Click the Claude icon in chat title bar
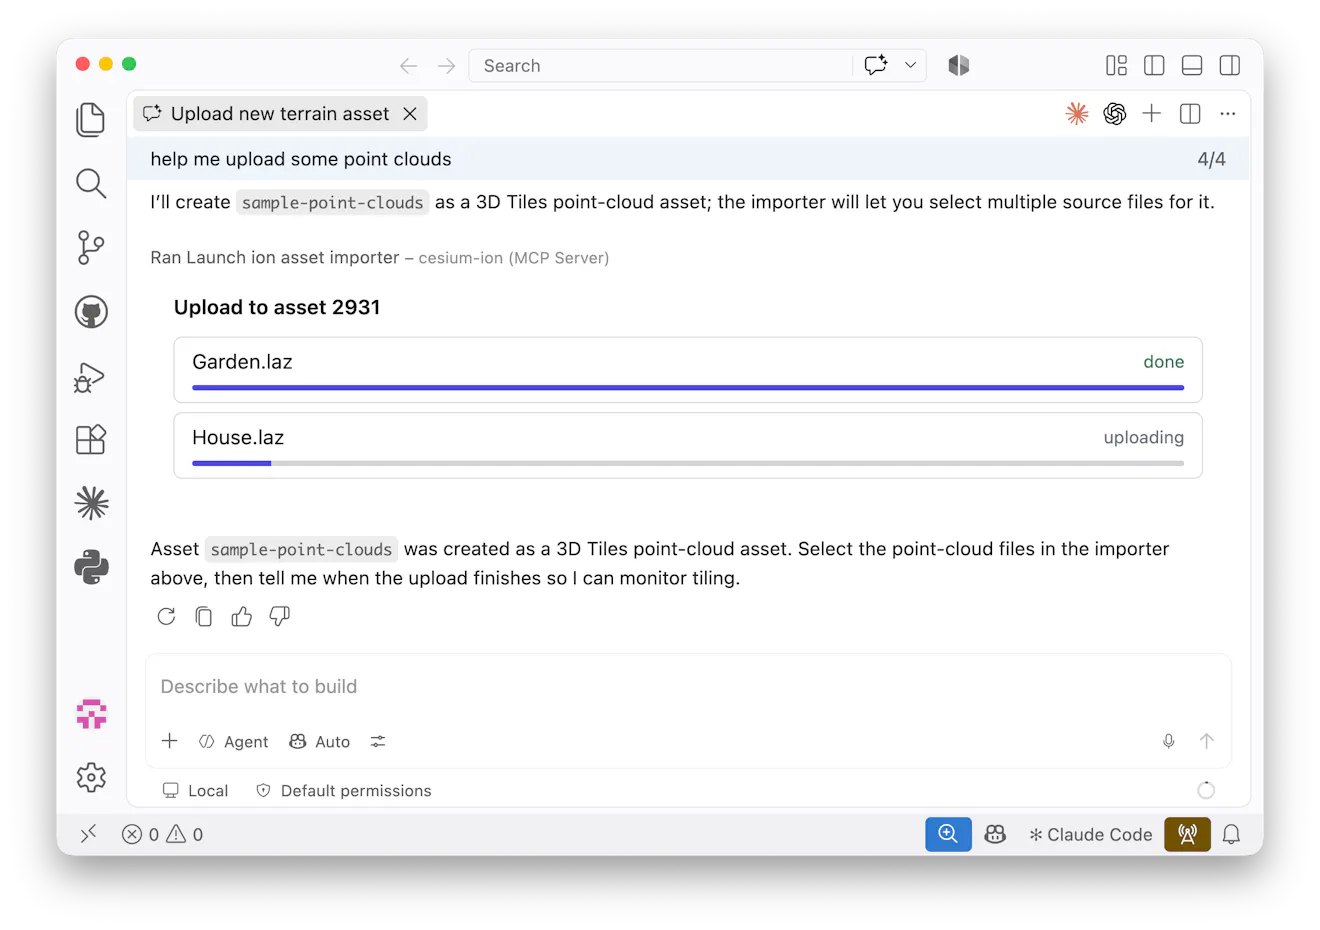 (x=1077, y=114)
